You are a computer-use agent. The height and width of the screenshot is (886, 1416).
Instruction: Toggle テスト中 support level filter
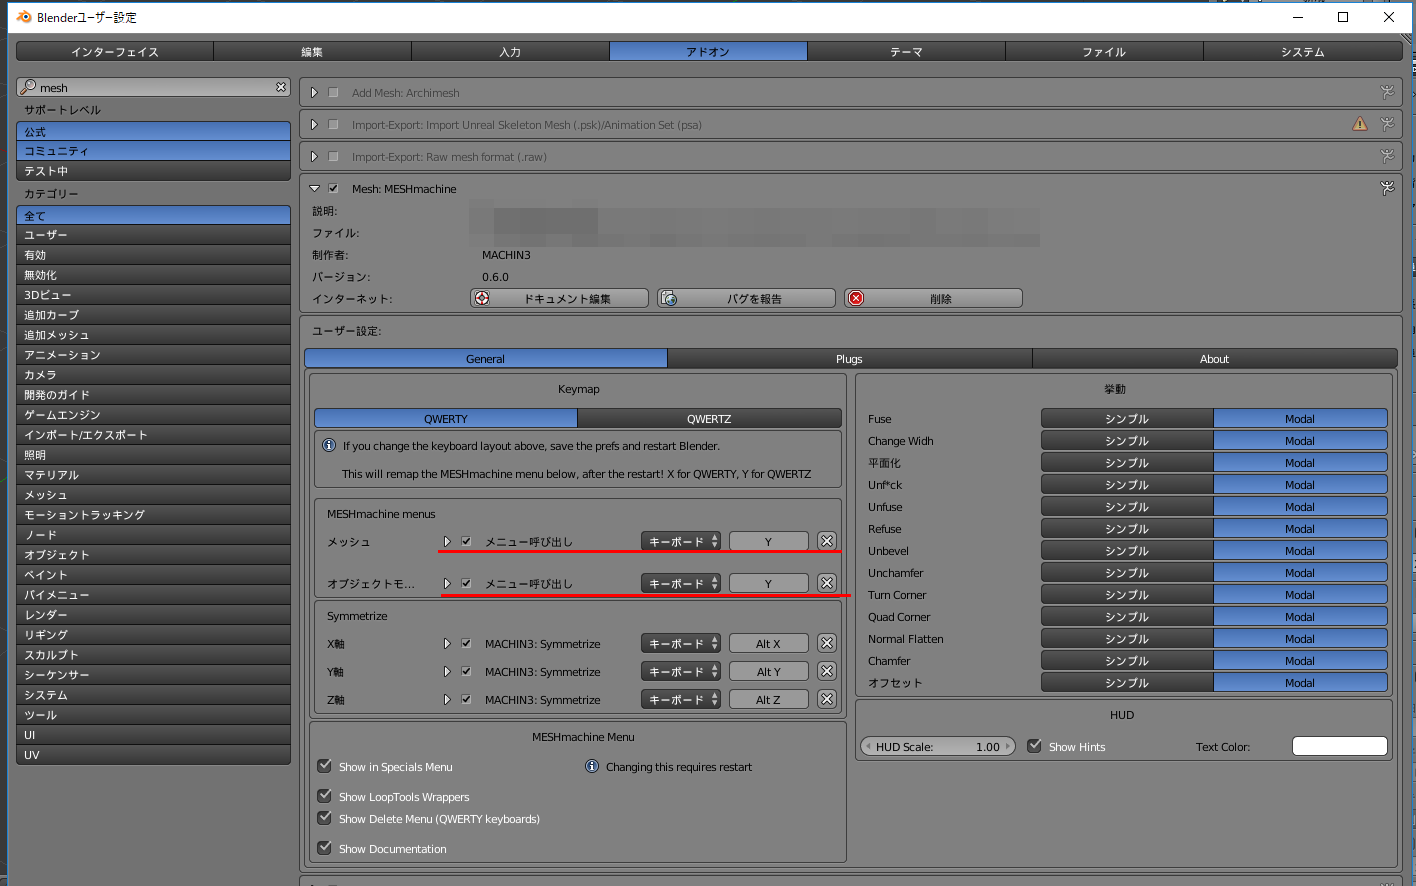coord(153,170)
